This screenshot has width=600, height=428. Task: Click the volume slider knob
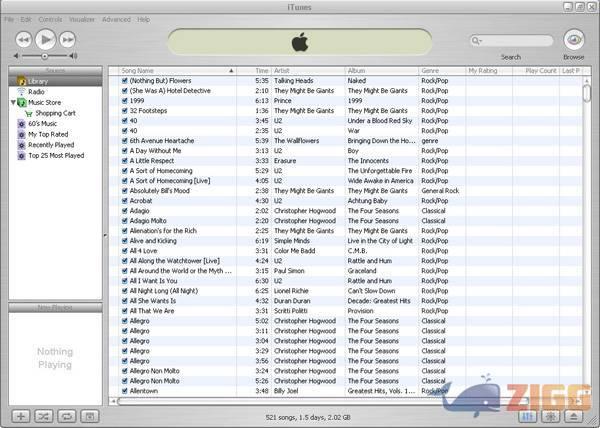pos(45,56)
